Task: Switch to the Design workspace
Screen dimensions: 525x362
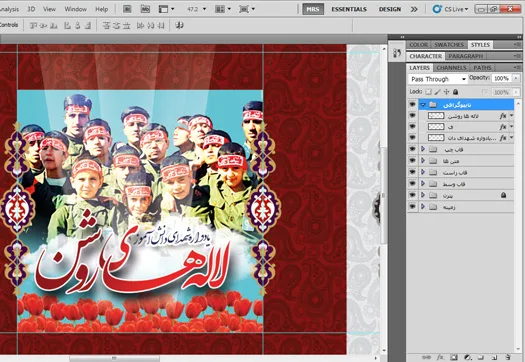Action: (x=390, y=9)
